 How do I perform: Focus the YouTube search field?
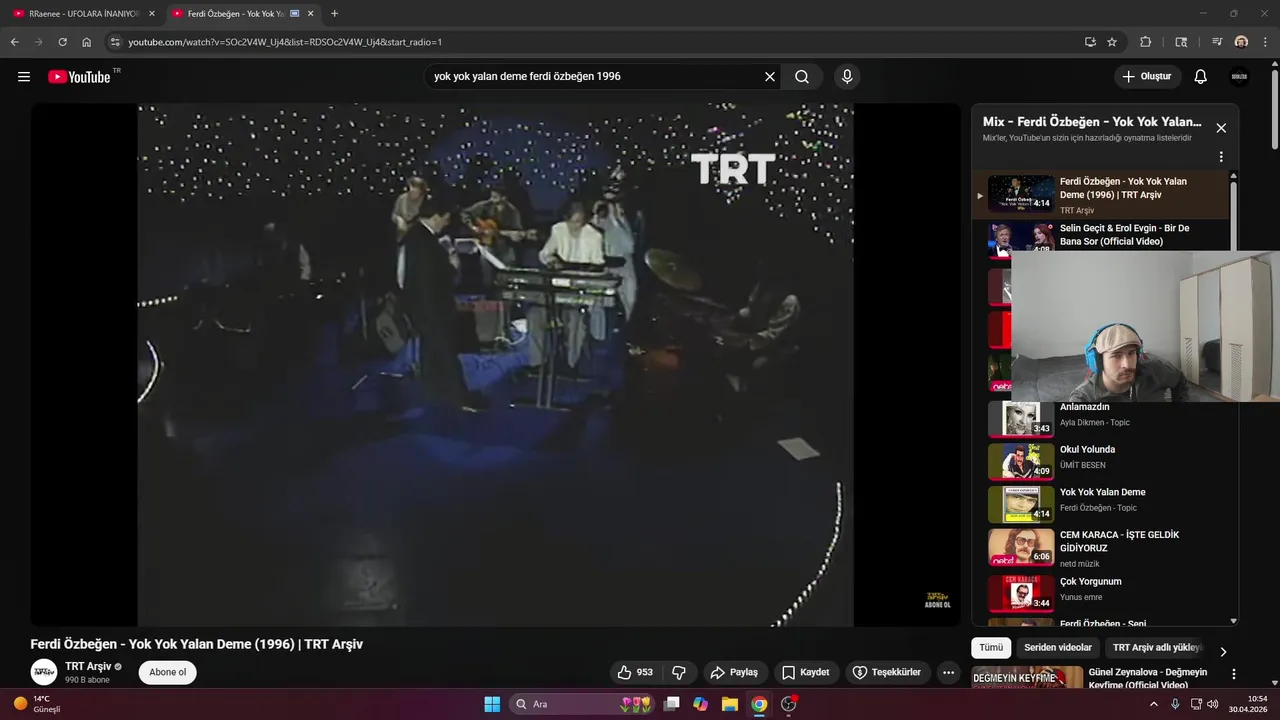(595, 77)
